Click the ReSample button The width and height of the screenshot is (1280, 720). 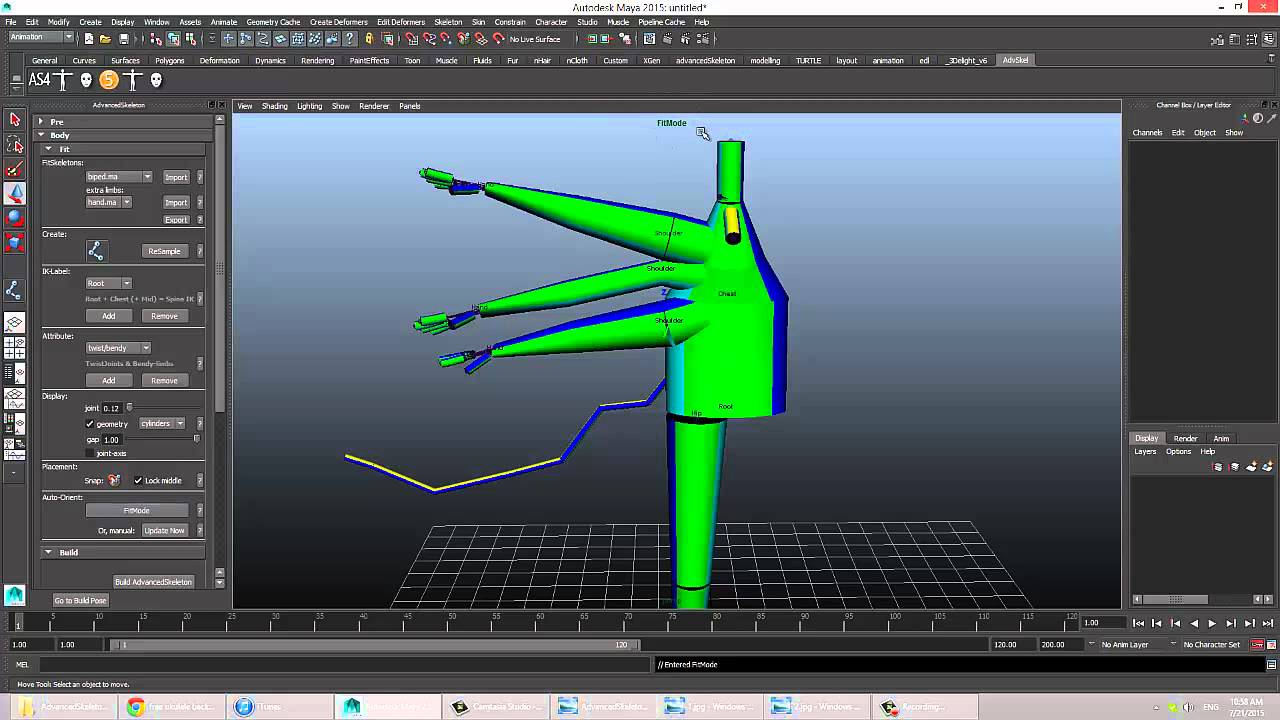pos(164,251)
